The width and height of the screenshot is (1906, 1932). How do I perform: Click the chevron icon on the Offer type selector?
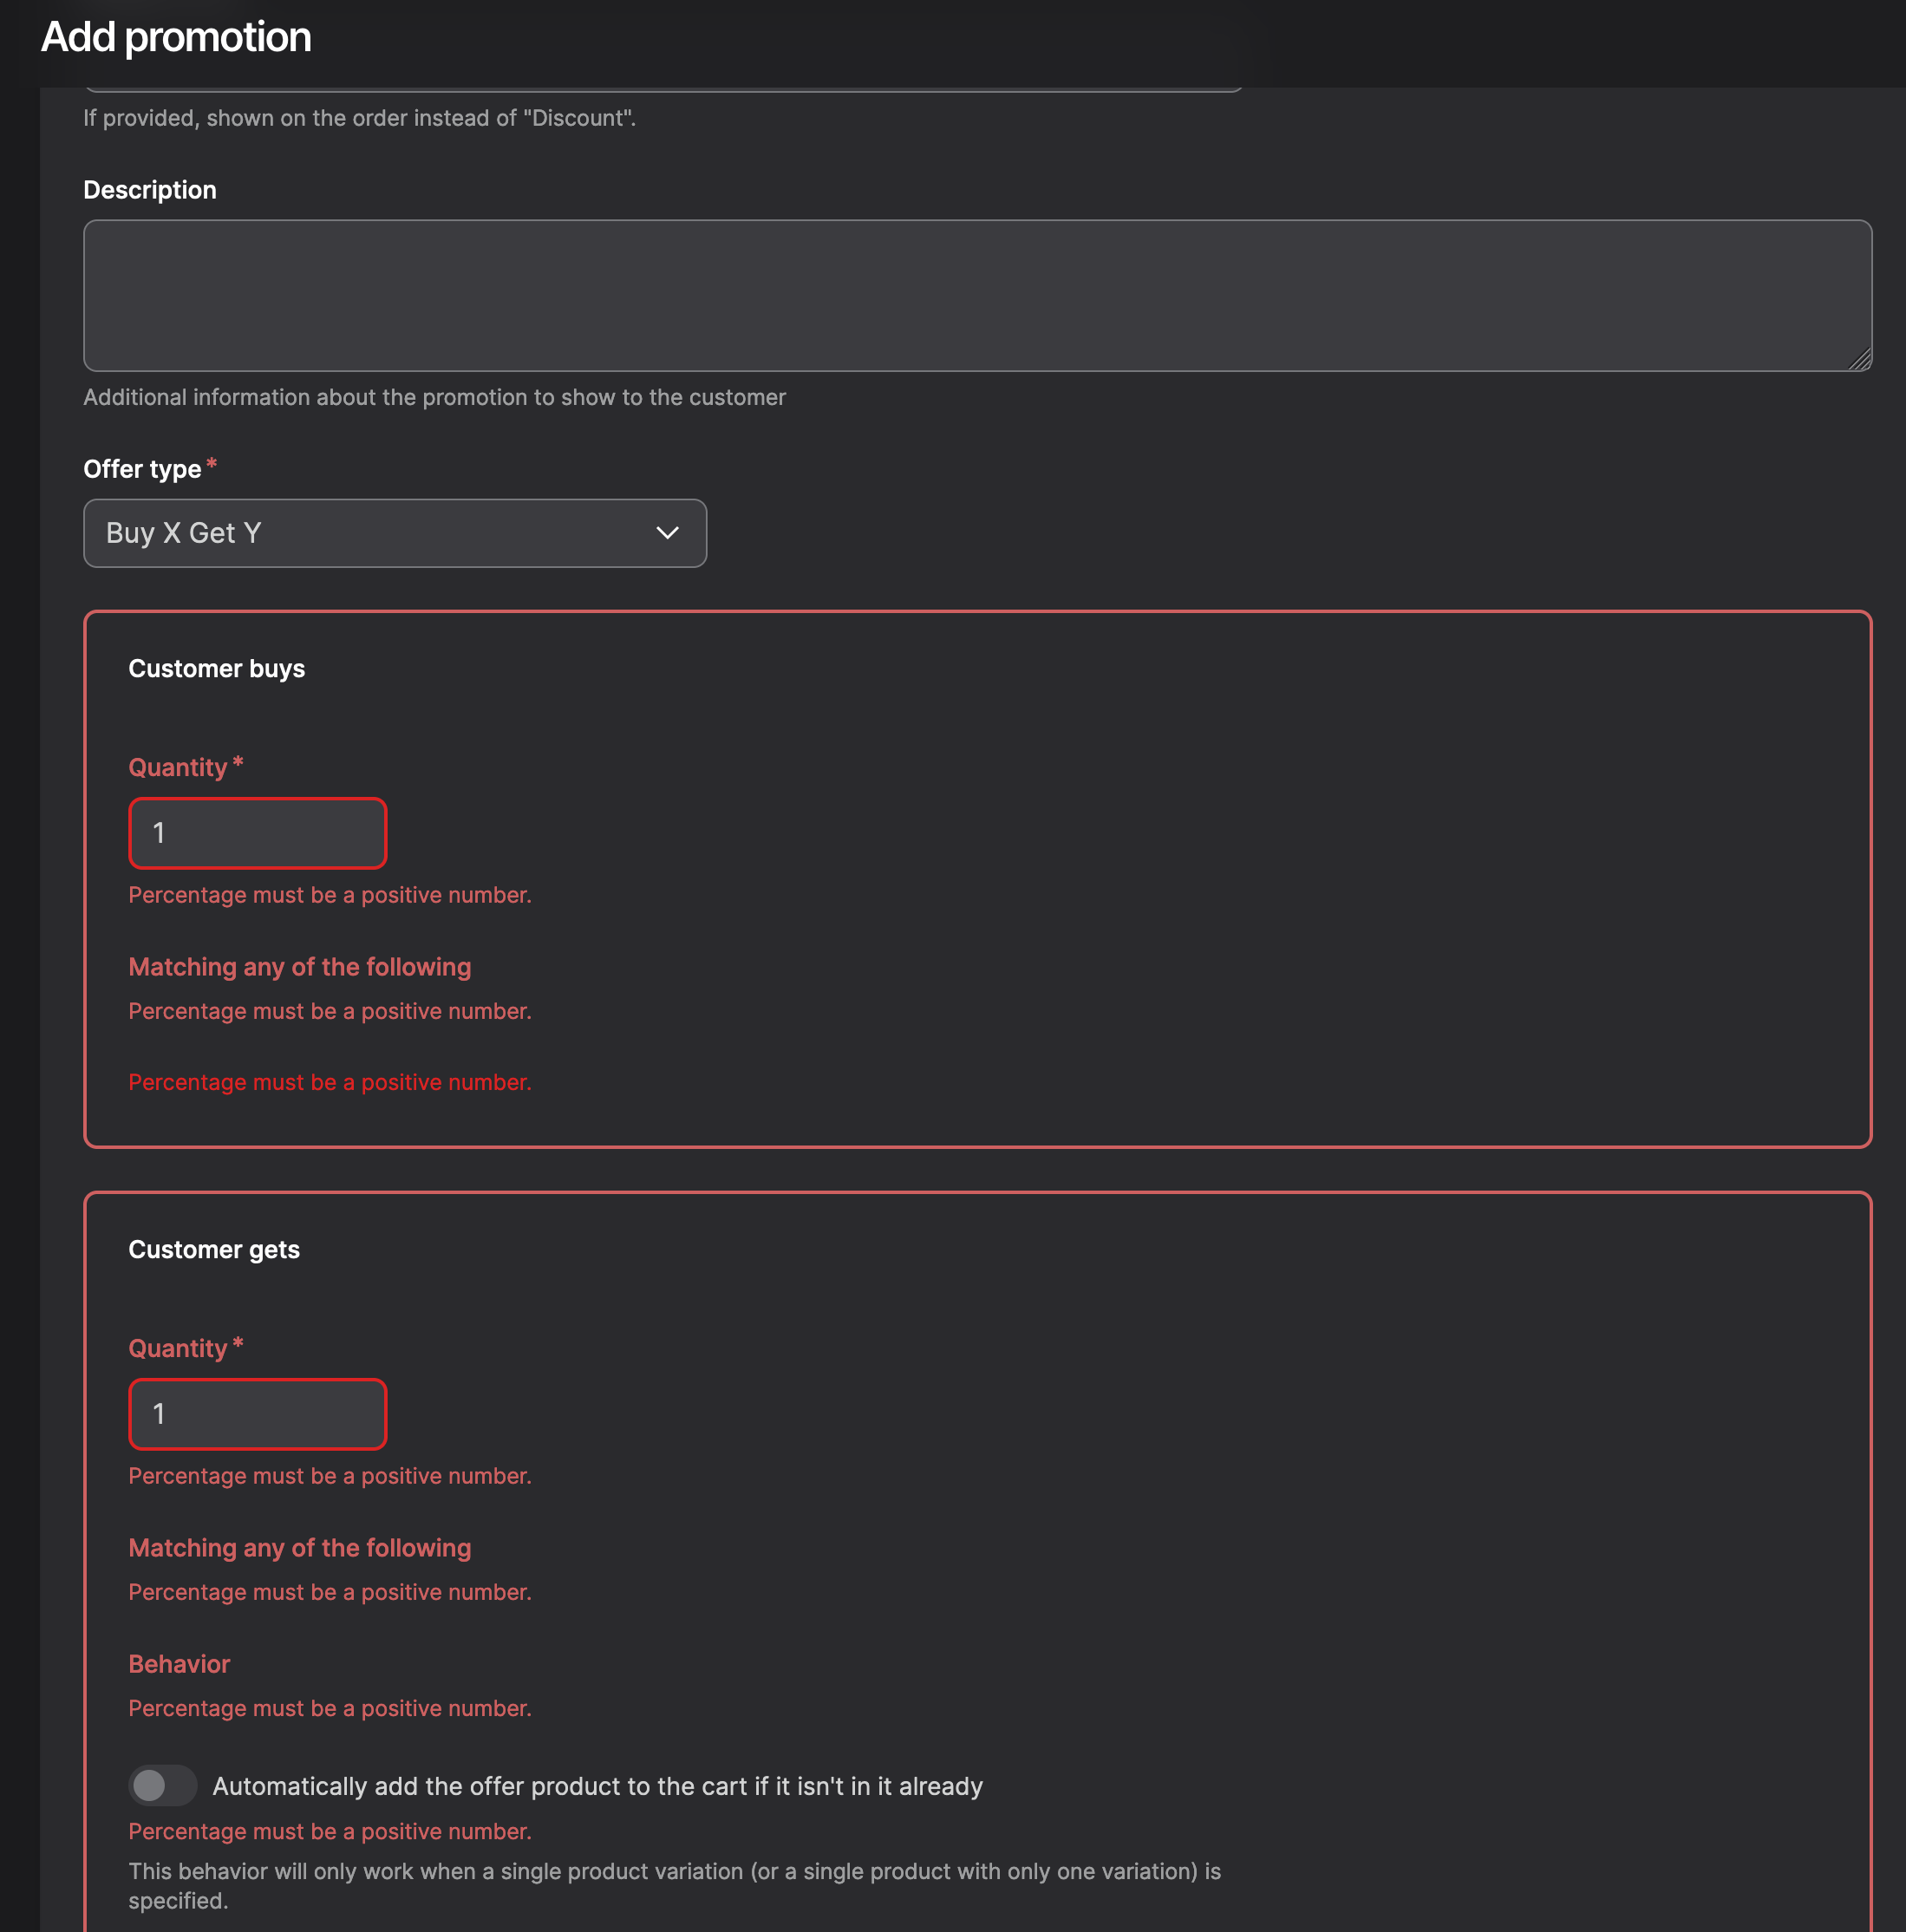pos(667,533)
